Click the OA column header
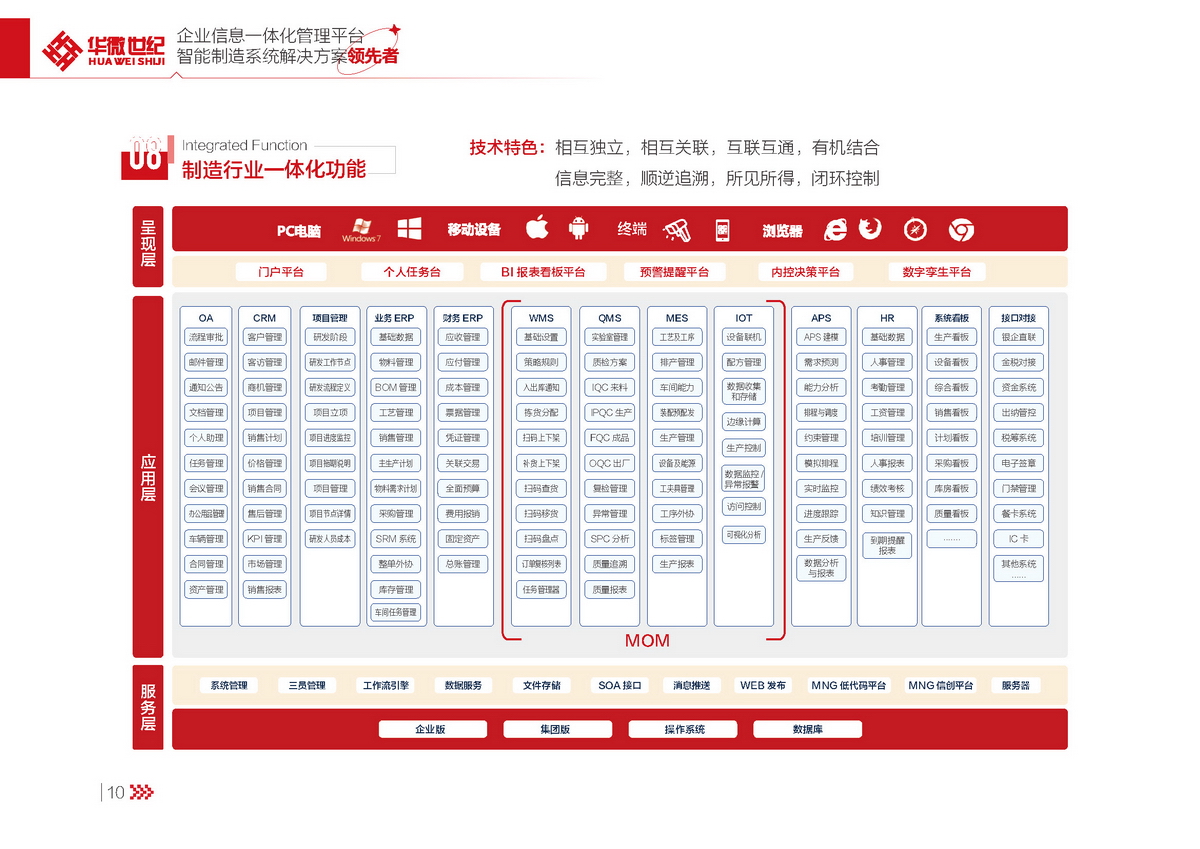 point(206,318)
